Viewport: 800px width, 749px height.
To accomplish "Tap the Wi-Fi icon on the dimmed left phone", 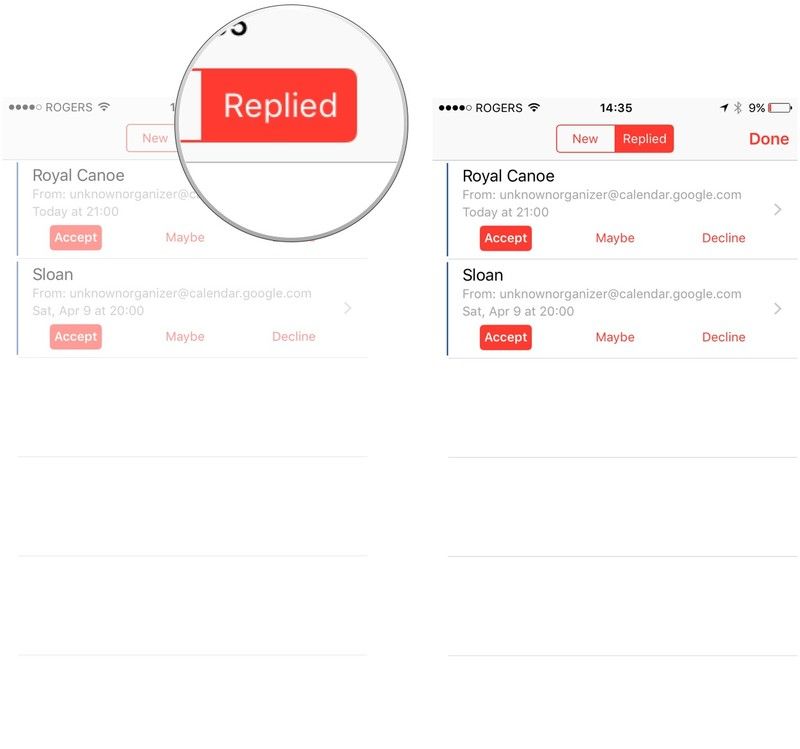I will point(104,107).
